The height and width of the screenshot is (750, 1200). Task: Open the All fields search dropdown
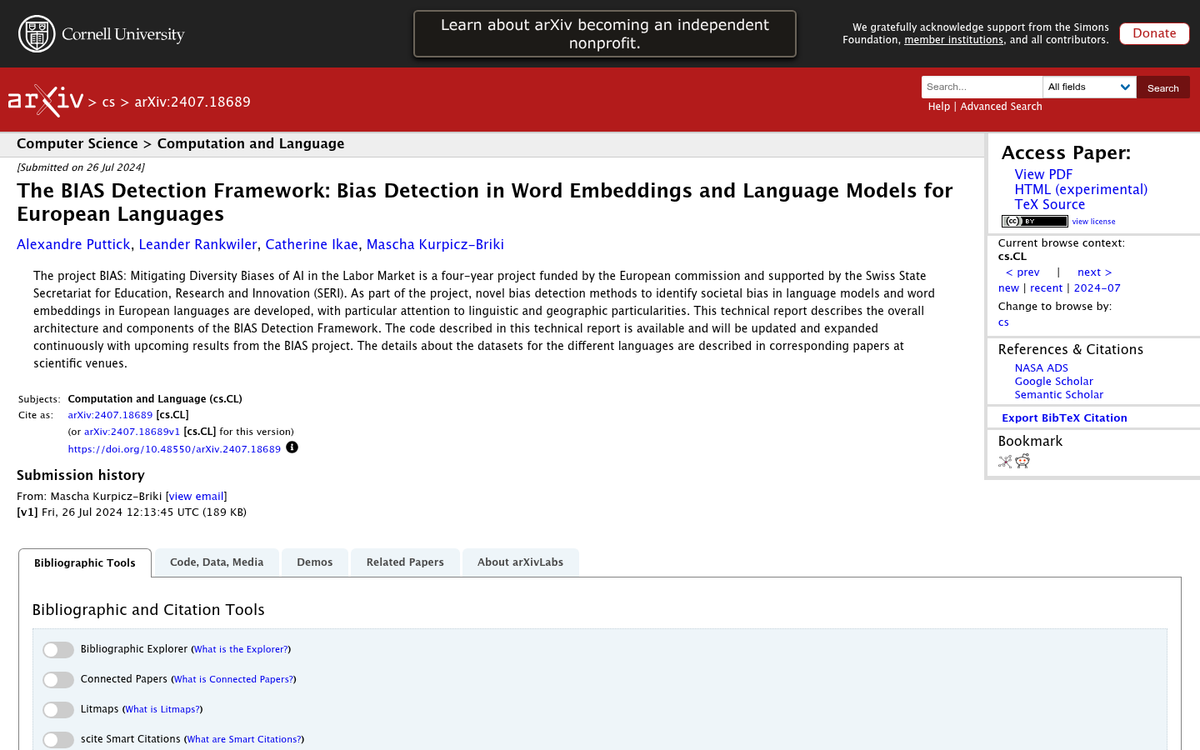(1089, 87)
